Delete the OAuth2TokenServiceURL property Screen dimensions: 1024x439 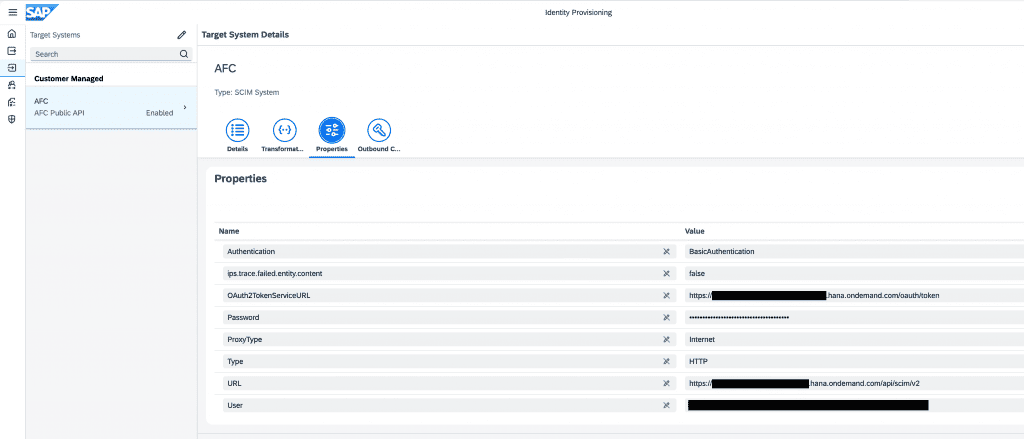tap(667, 296)
